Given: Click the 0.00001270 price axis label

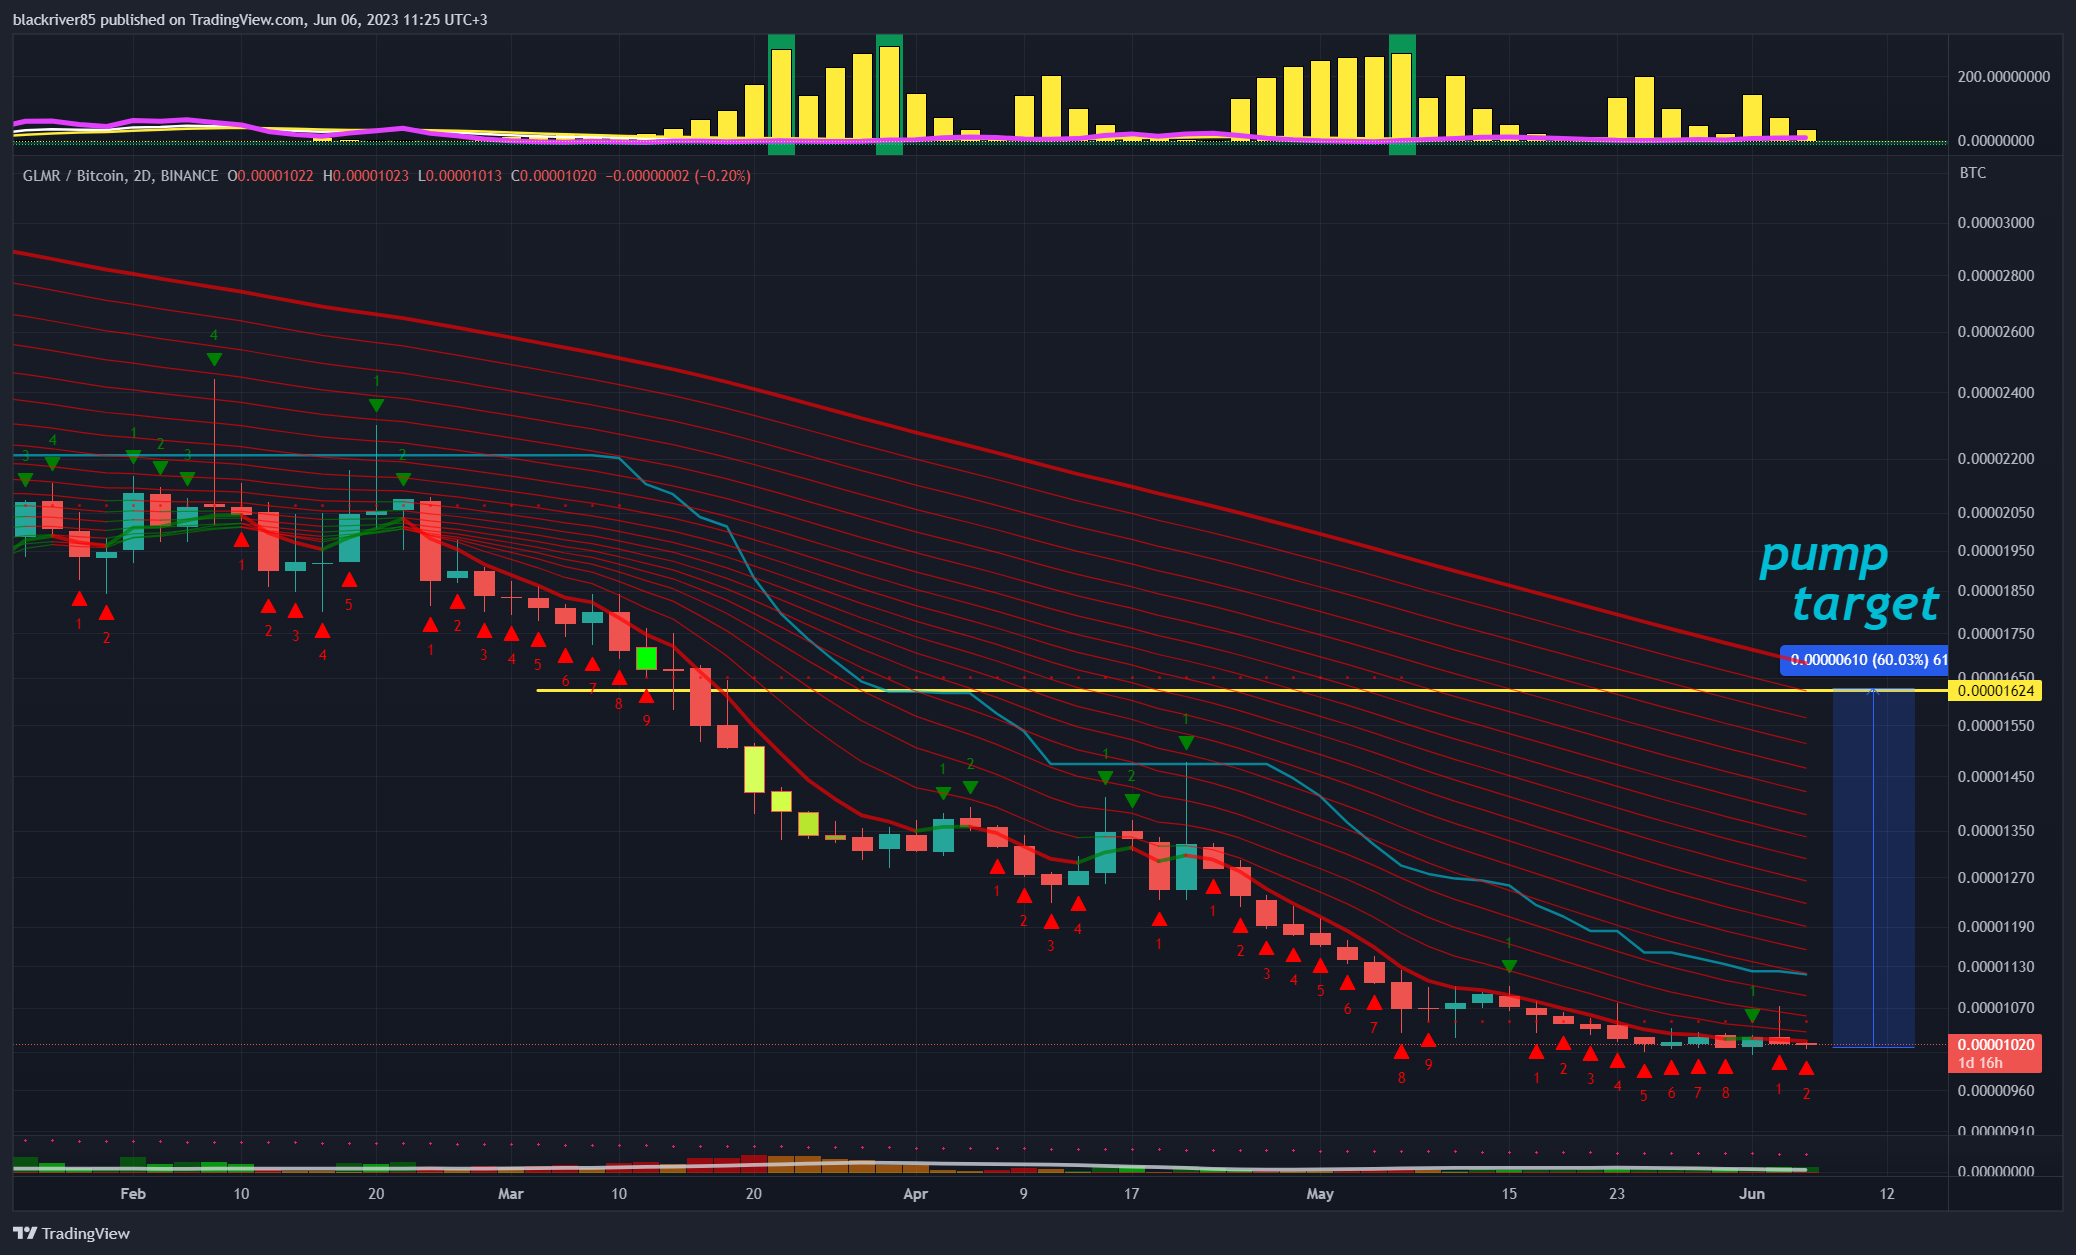Looking at the screenshot, I should coord(1995,878).
